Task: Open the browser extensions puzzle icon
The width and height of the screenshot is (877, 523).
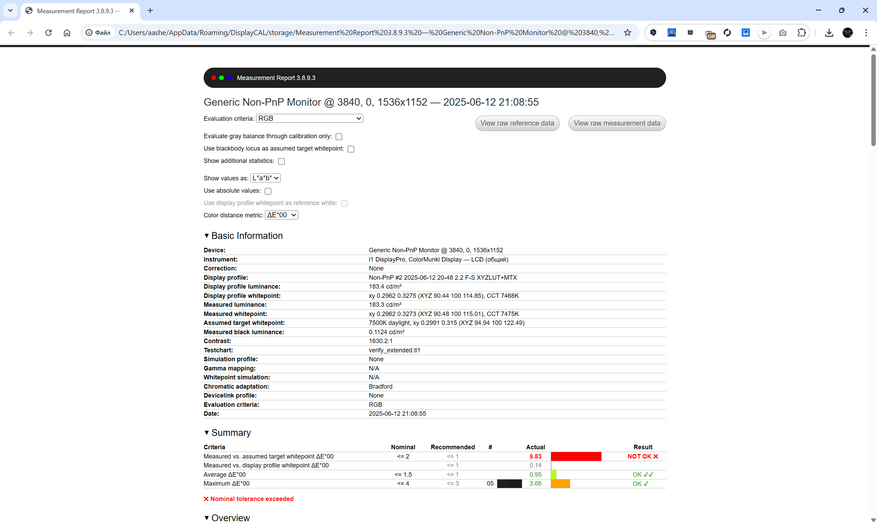Action: tap(801, 32)
